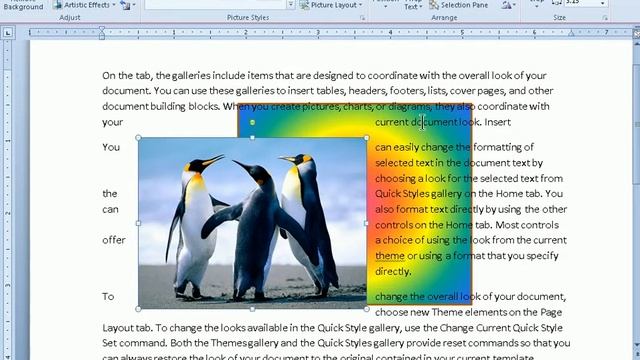Select the penguins picture
The width and height of the screenshot is (640, 360).
252,223
